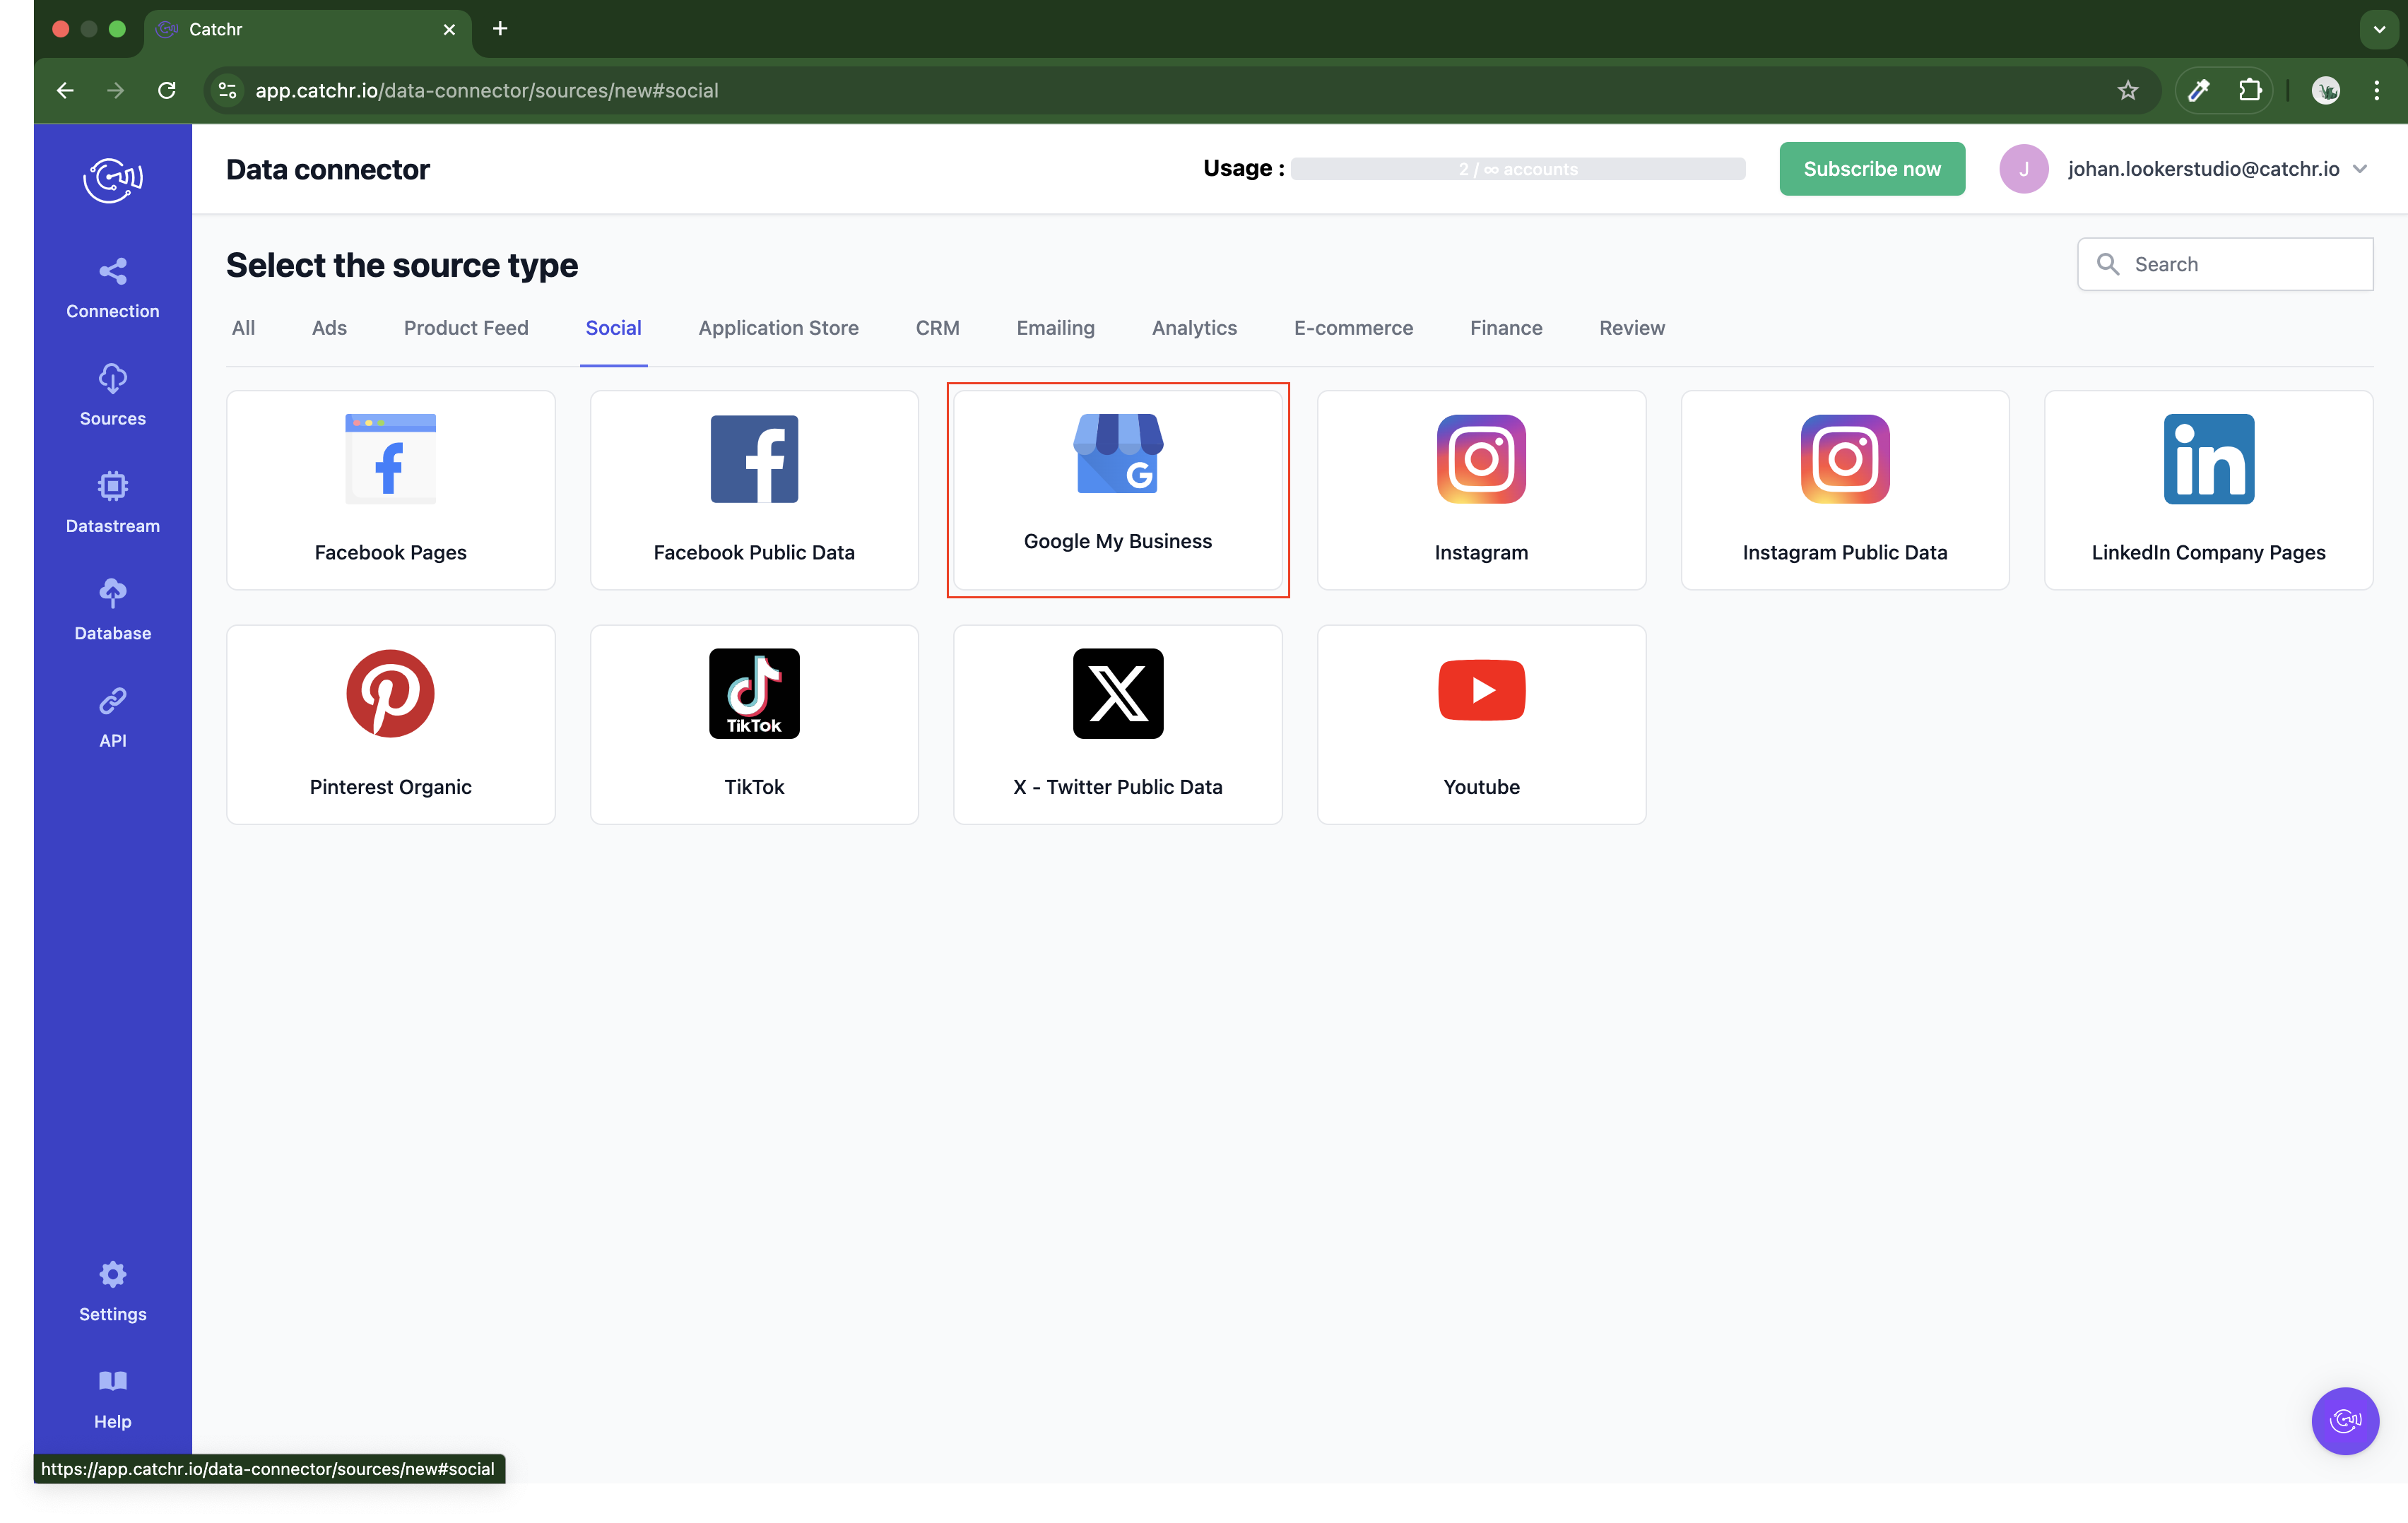The height and width of the screenshot is (1523, 2408).
Task: Open the Connection section in sidebar
Action: [113, 289]
